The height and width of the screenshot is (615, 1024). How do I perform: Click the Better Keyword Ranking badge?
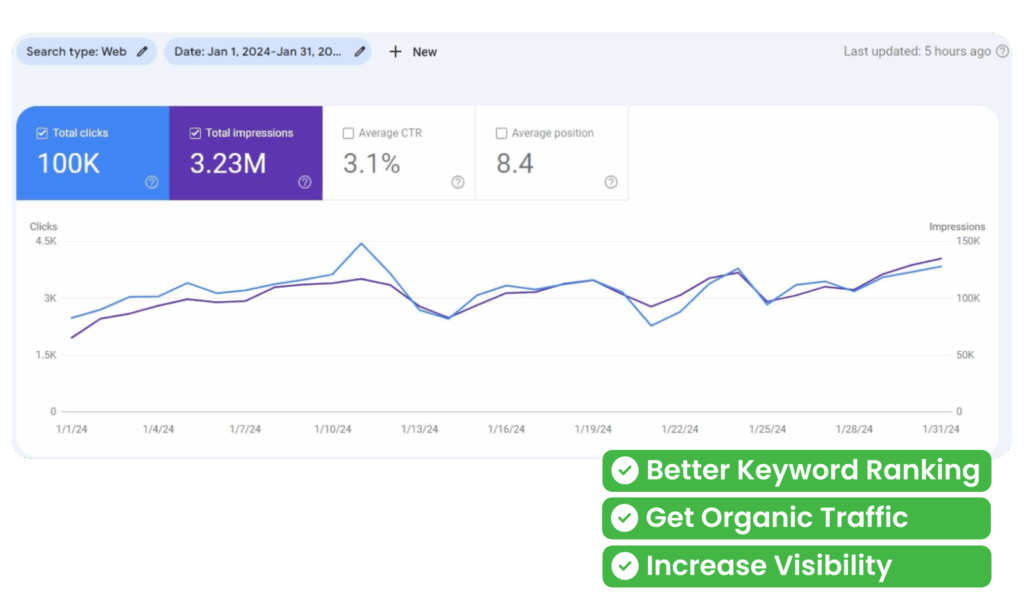tap(796, 471)
